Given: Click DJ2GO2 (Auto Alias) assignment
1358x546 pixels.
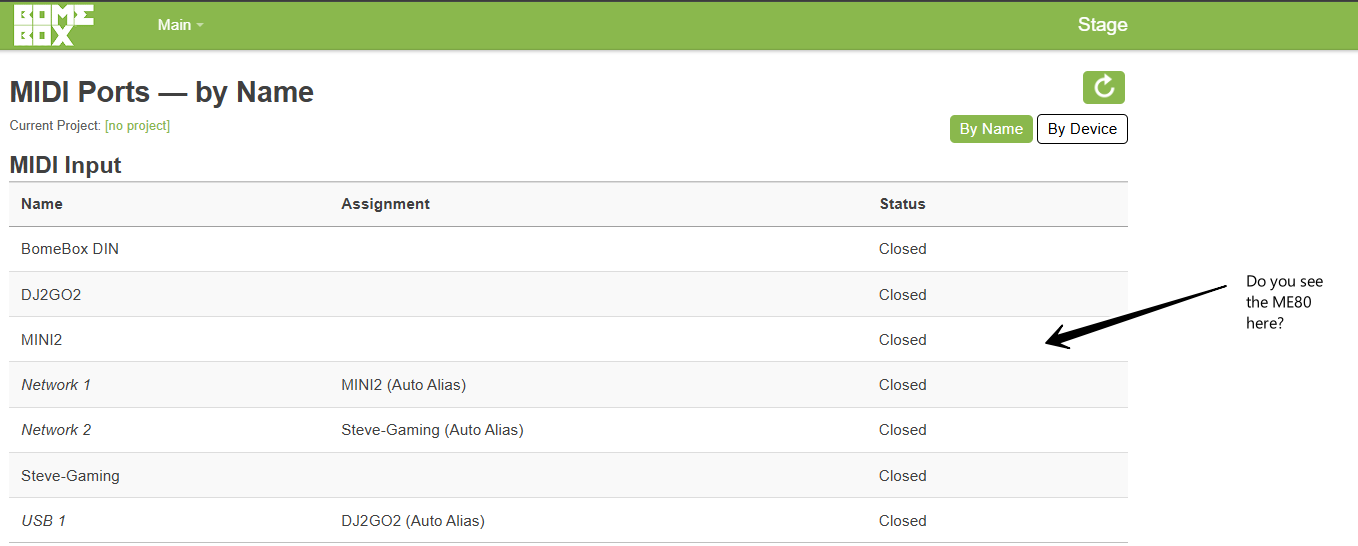Looking at the screenshot, I should [x=413, y=521].
